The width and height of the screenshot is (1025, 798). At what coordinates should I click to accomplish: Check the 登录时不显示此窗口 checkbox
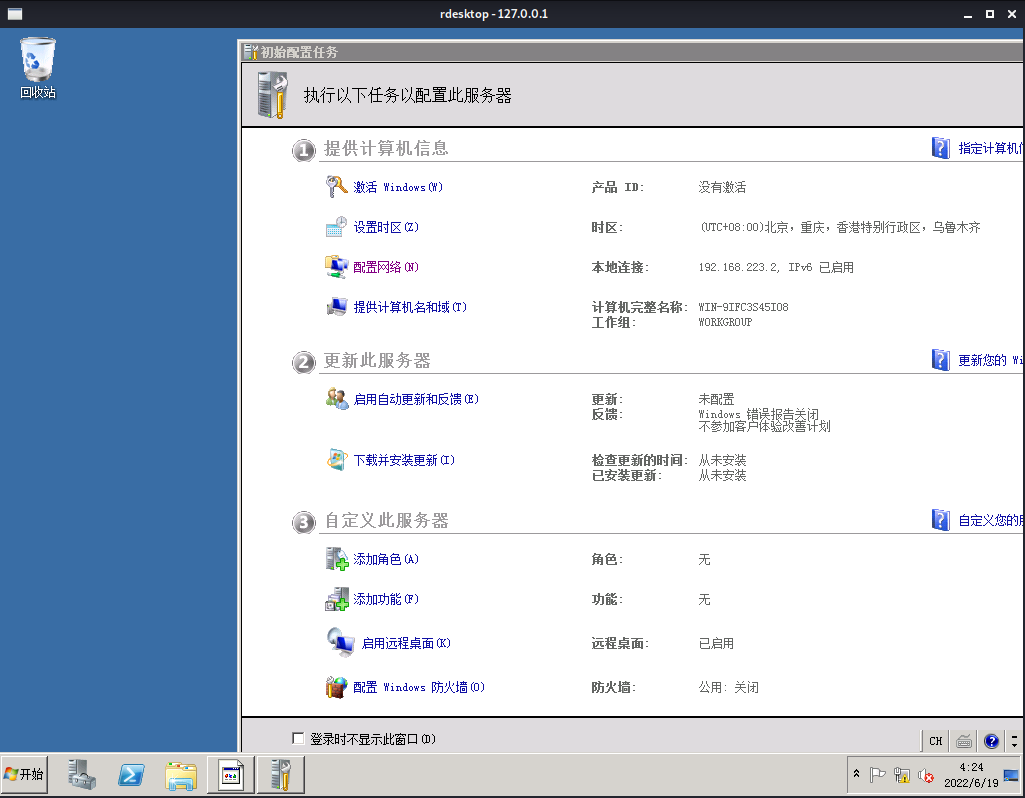pos(297,738)
